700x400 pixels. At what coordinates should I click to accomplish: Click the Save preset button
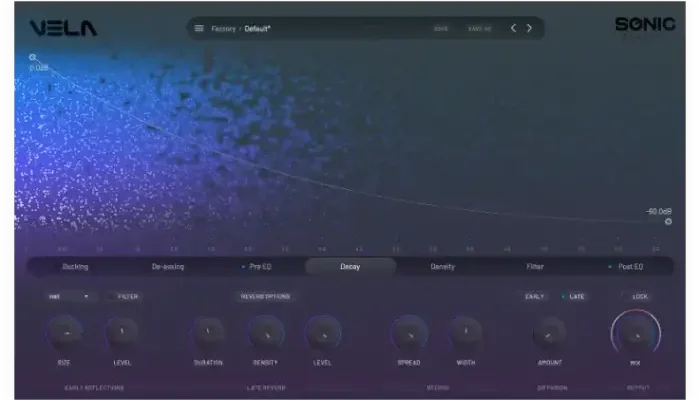tap(441, 28)
